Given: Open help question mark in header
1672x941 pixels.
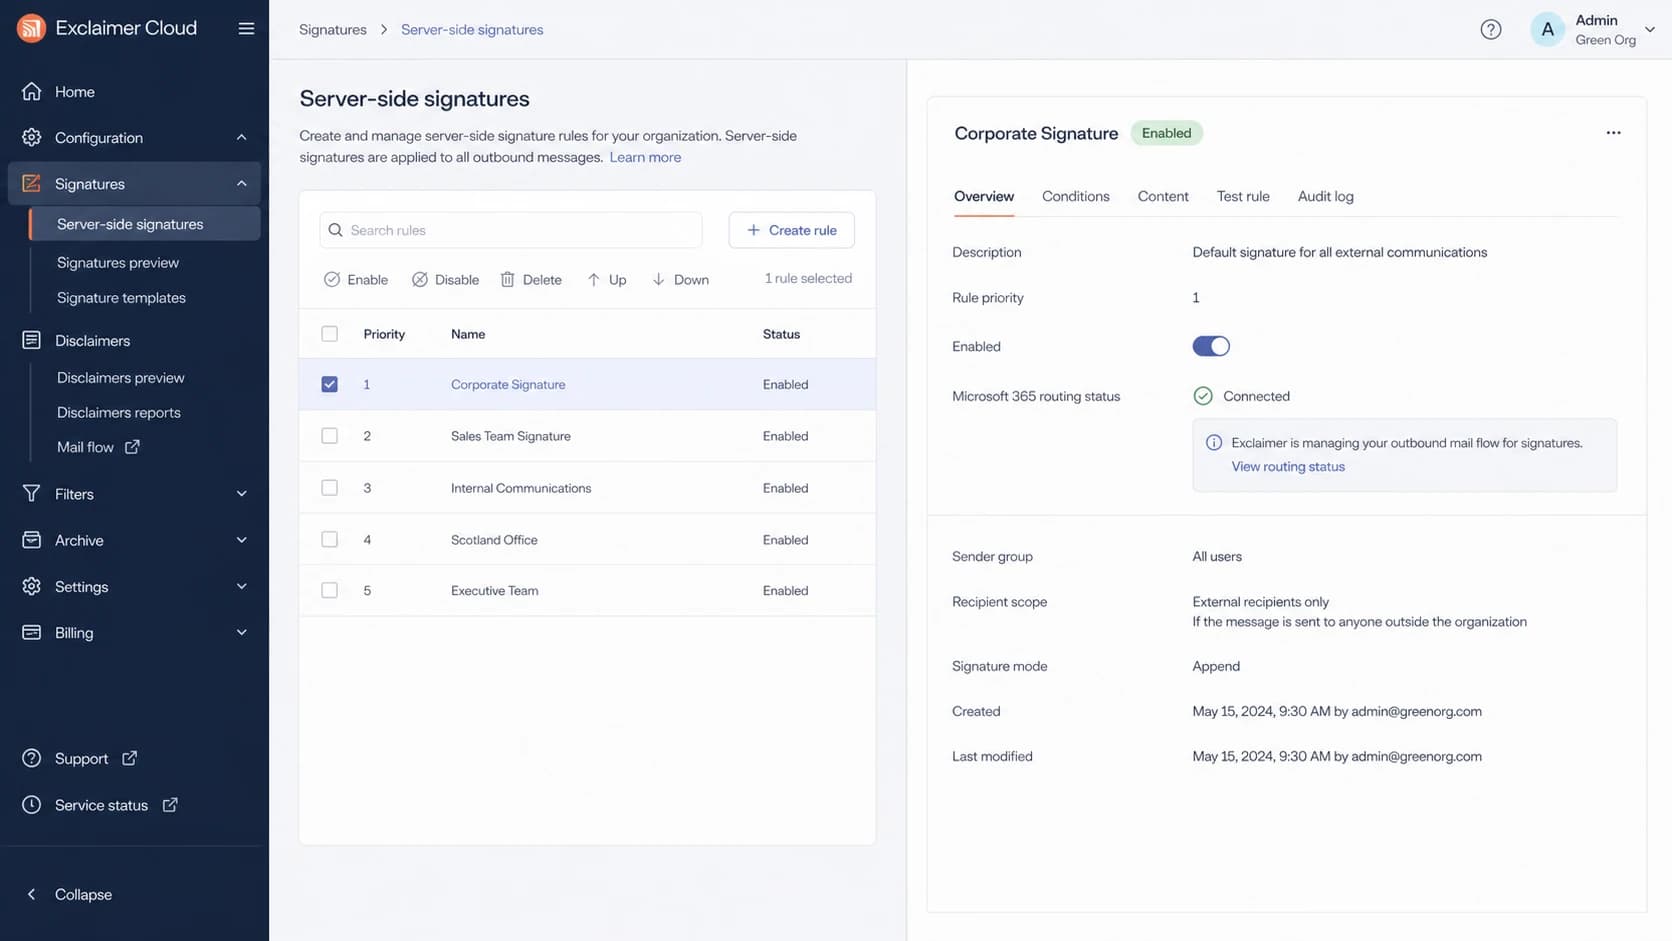Looking at the screenshot, I should (1490, 29).
